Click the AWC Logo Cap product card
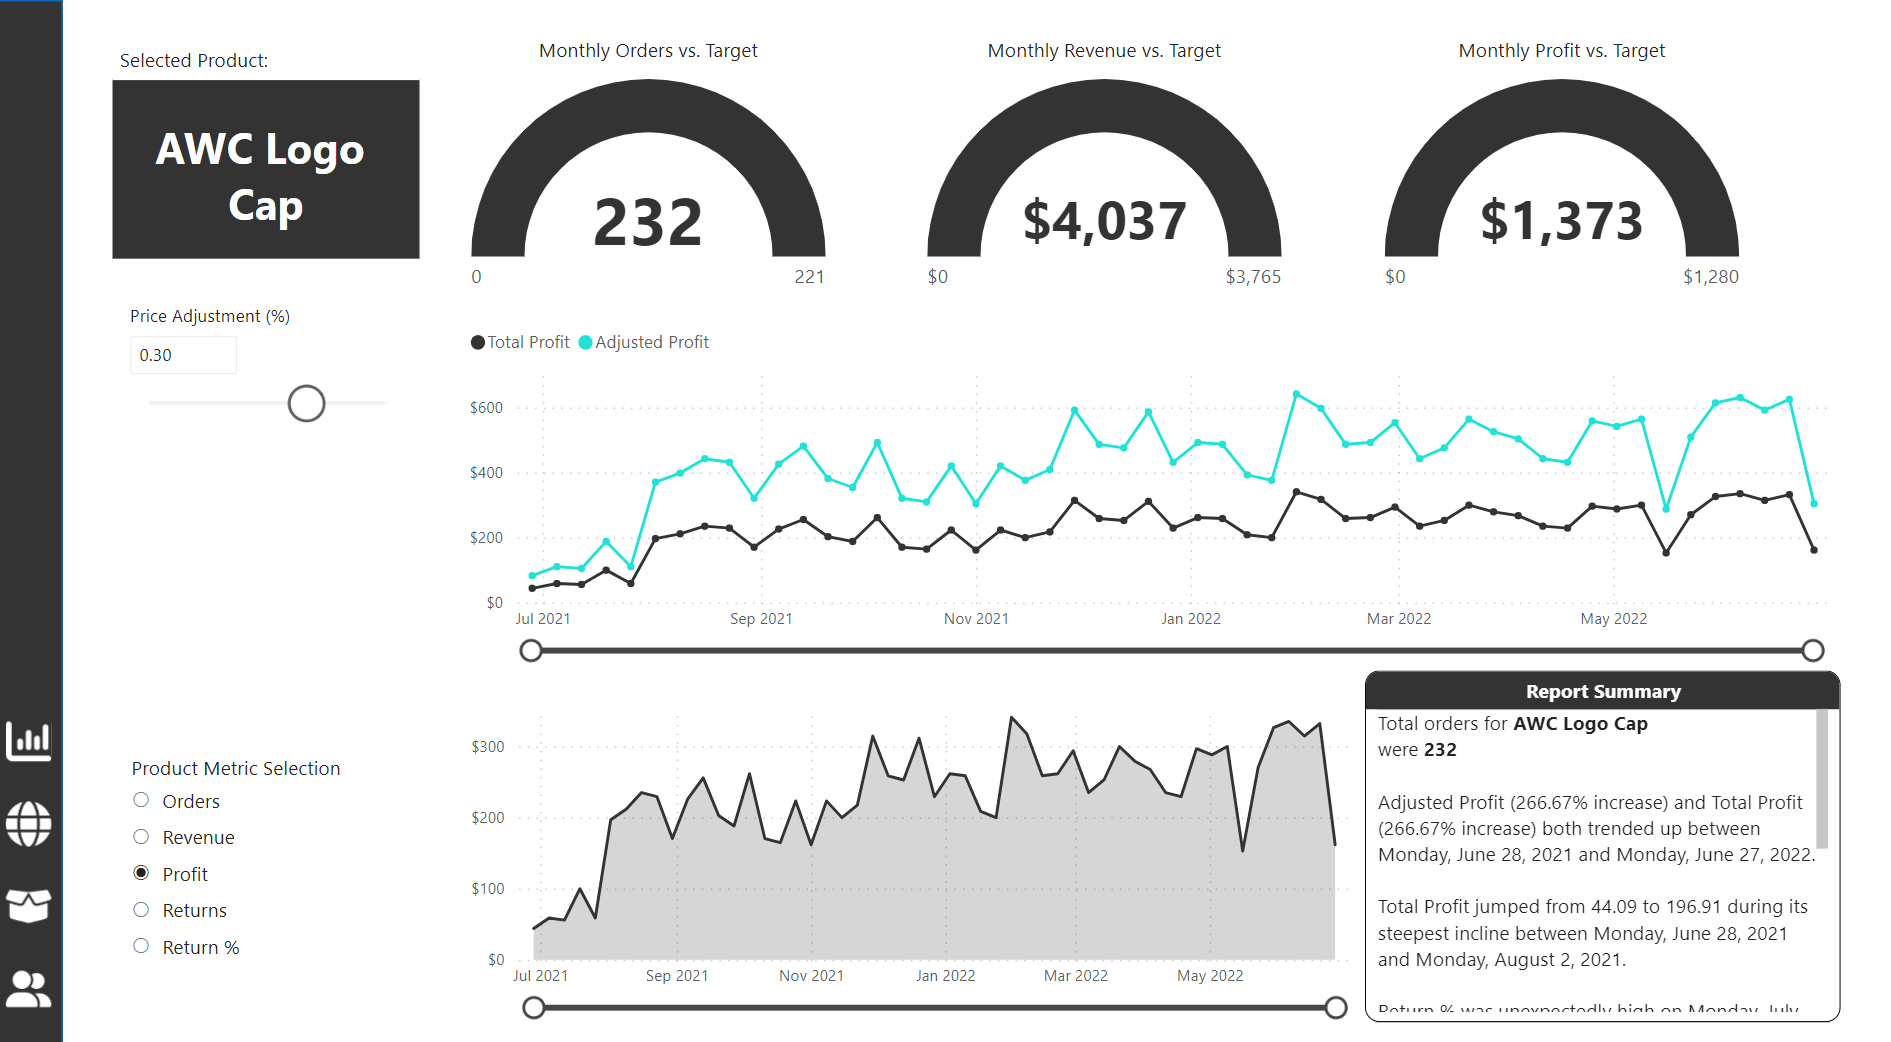 (266, 170)
